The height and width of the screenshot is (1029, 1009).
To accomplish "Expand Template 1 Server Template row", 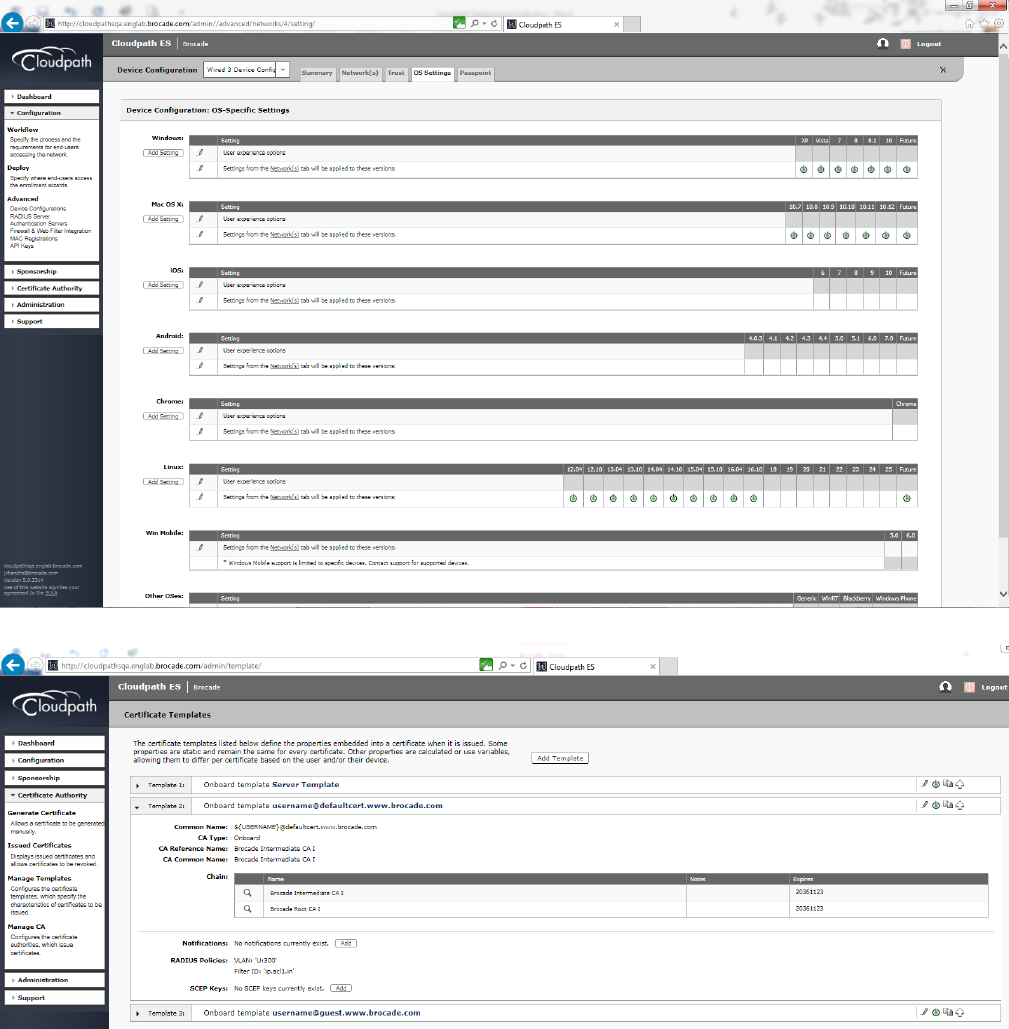I will tap(137, 786).
